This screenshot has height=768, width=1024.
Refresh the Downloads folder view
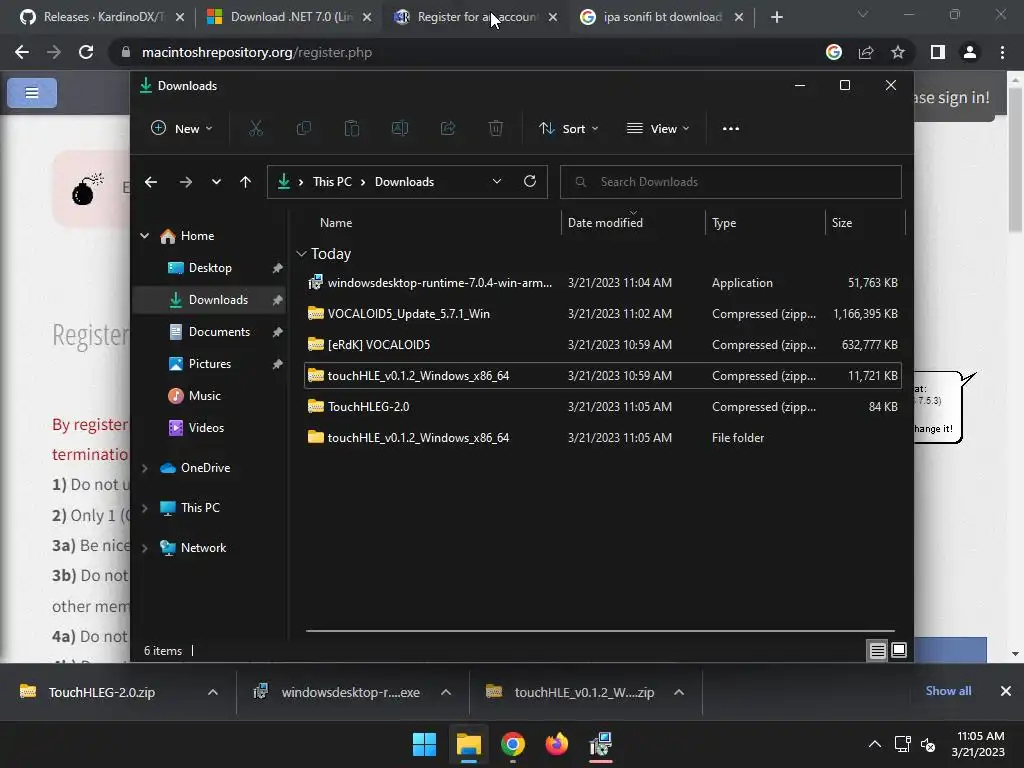[530, 182]
